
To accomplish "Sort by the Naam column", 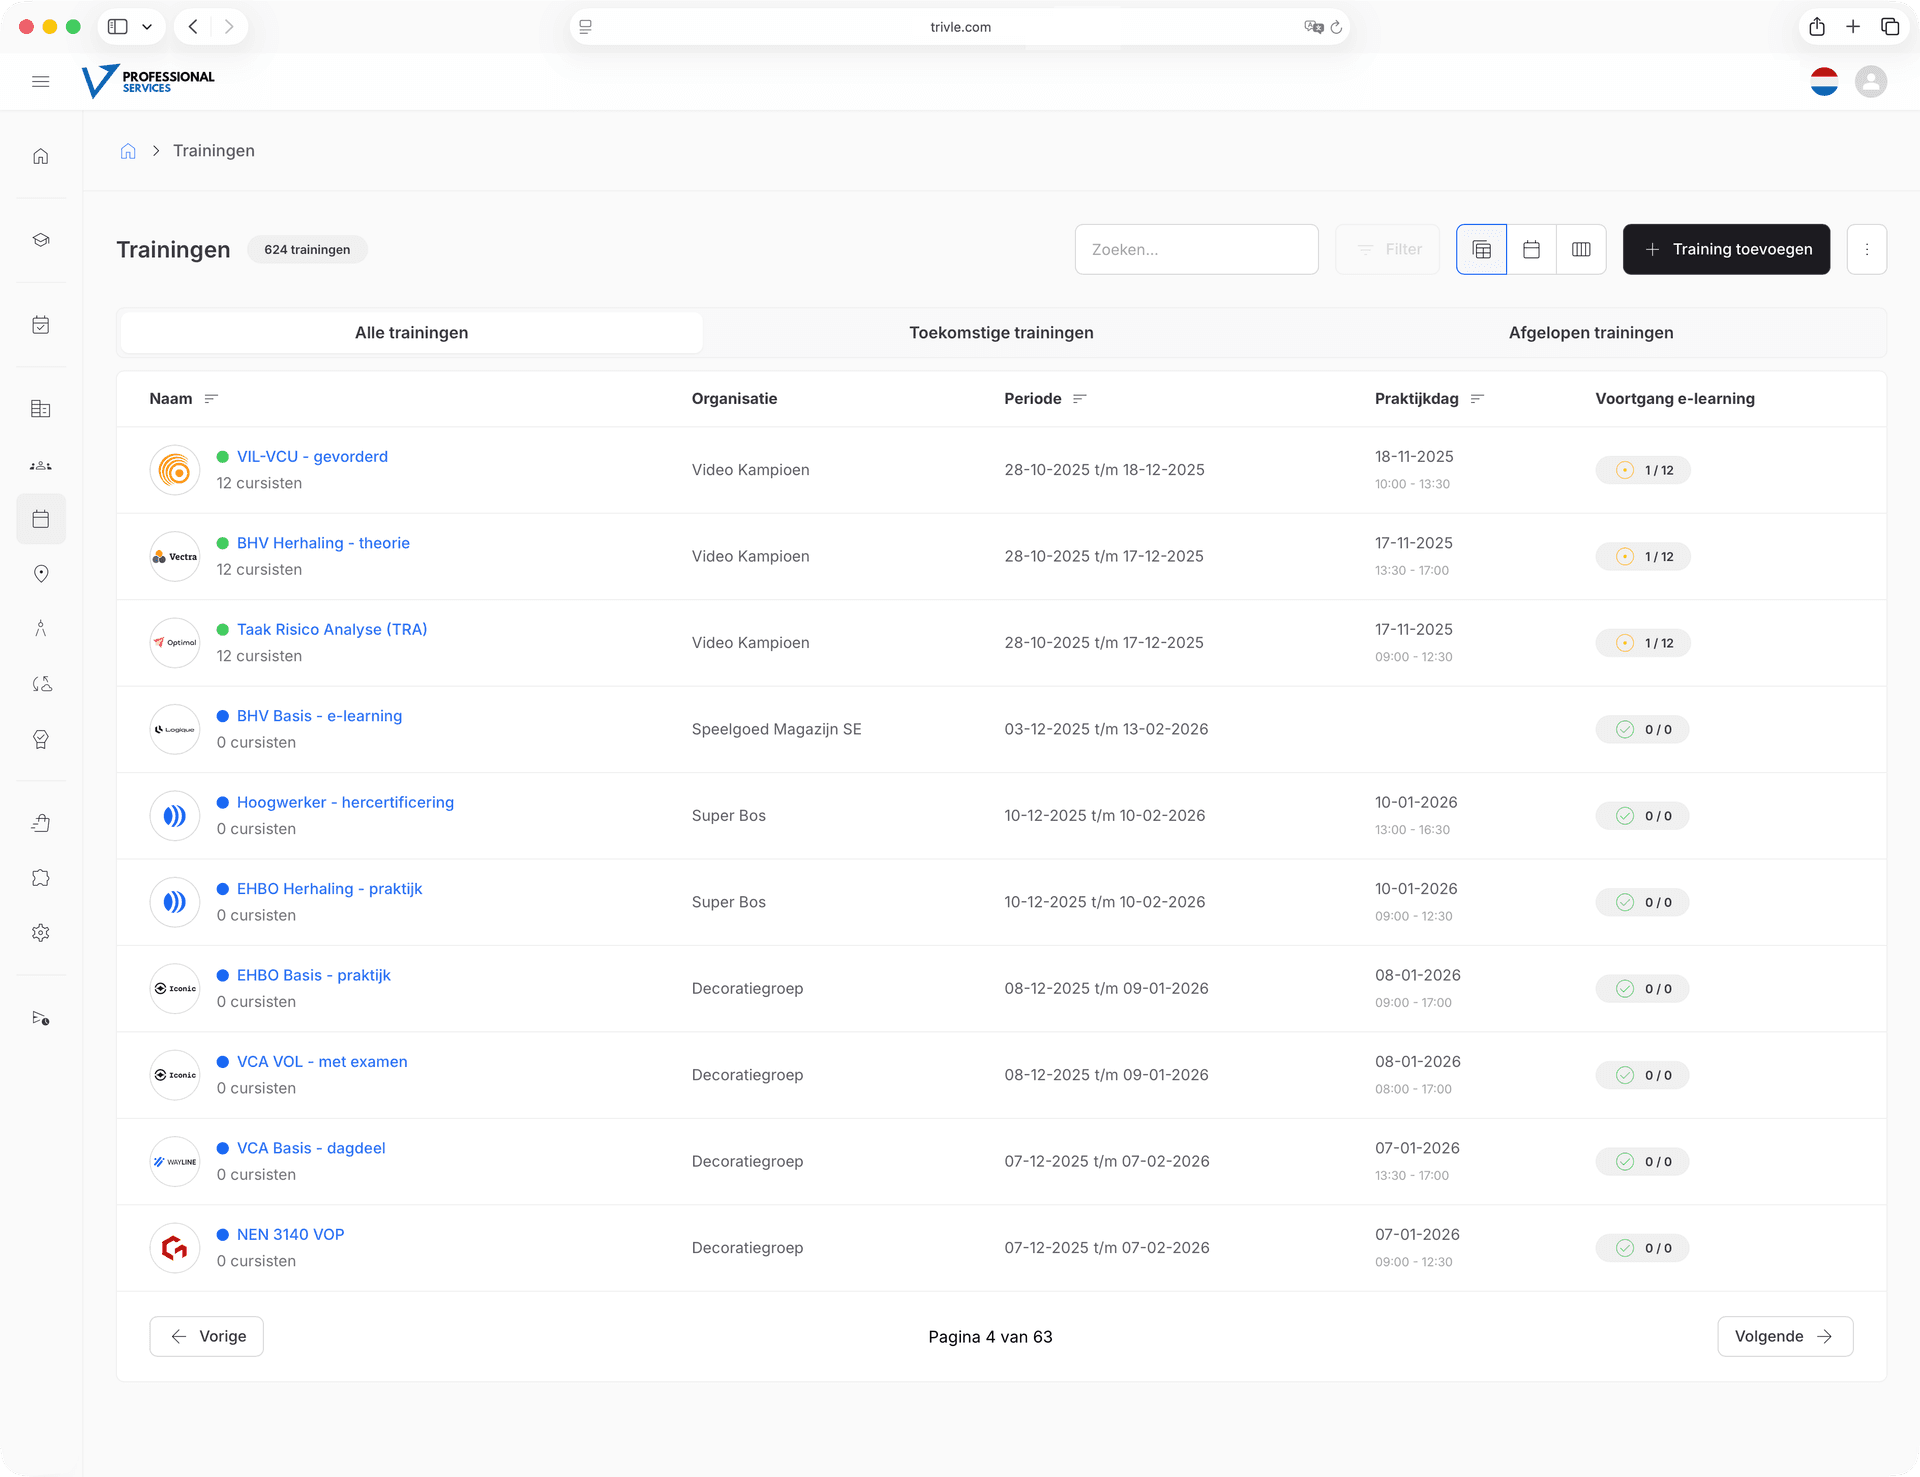I will (x=211, y=399).
